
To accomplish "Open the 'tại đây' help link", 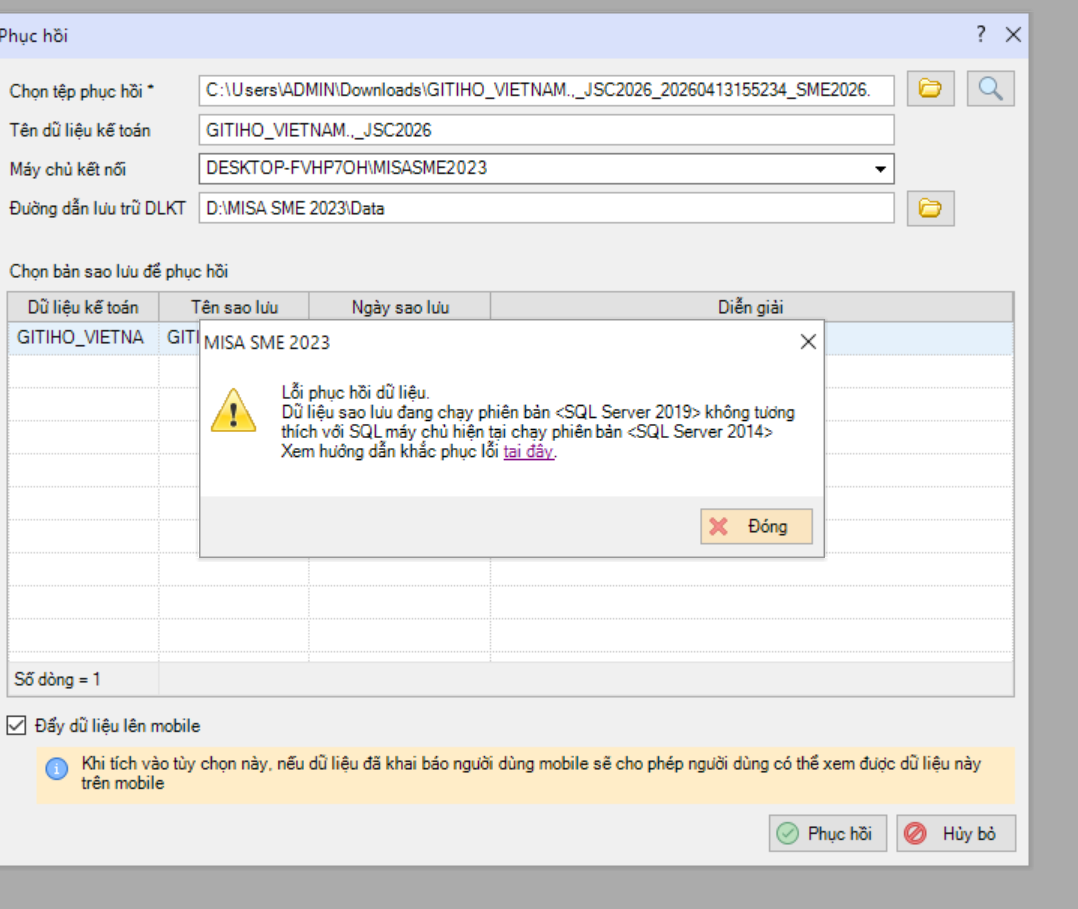I will point(528,452).
